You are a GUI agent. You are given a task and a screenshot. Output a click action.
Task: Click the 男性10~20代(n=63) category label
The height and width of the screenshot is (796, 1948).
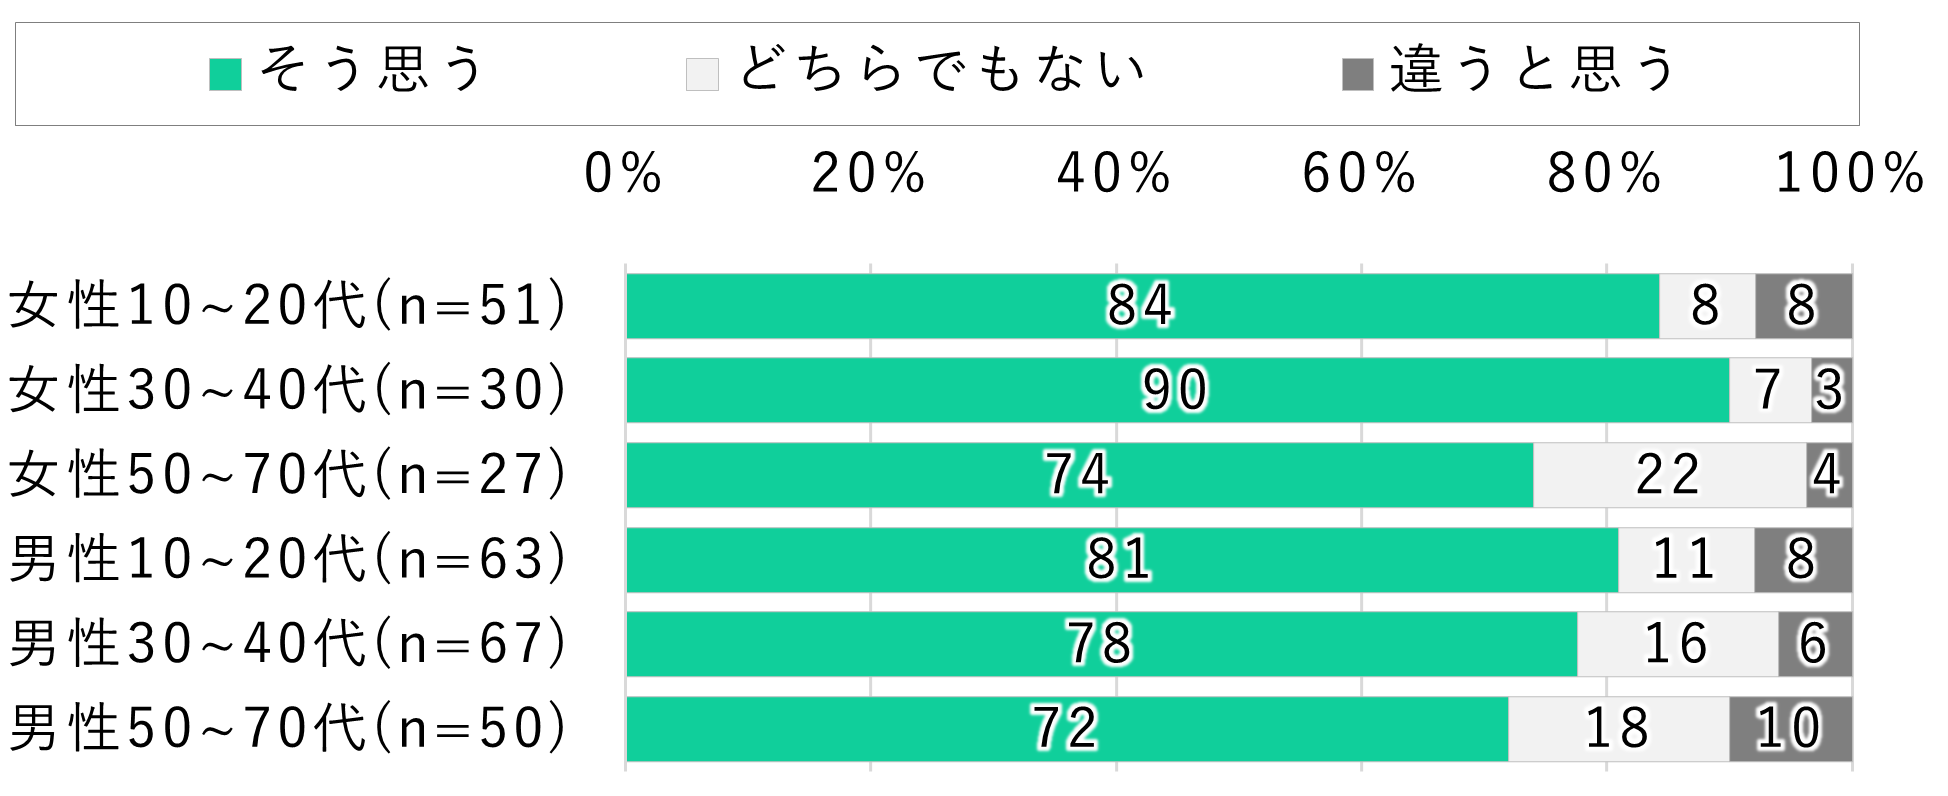pyautogui.click(x=290, y=559)
